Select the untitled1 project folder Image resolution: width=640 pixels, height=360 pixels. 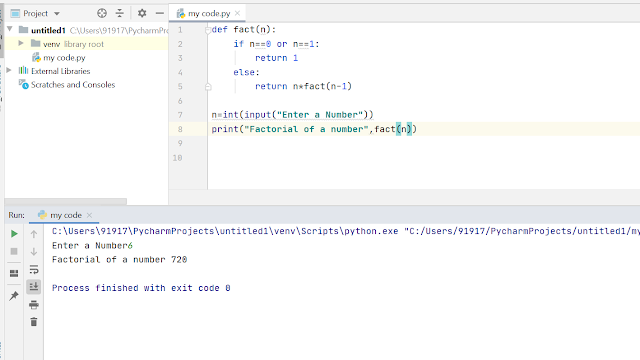[48, 30]
